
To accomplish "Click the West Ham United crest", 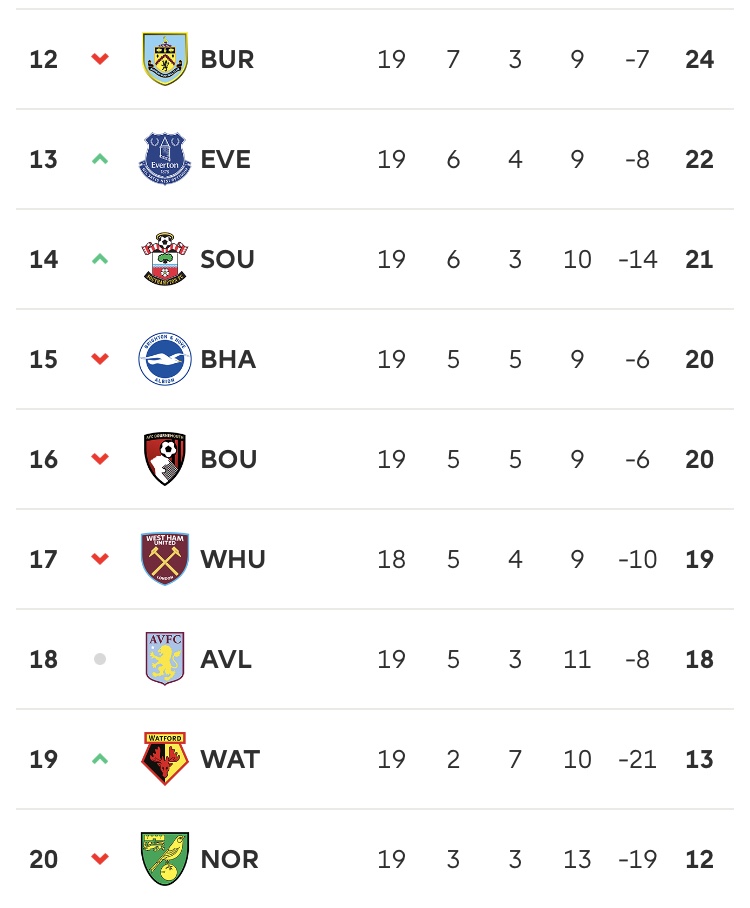I will tap(165, 559).
